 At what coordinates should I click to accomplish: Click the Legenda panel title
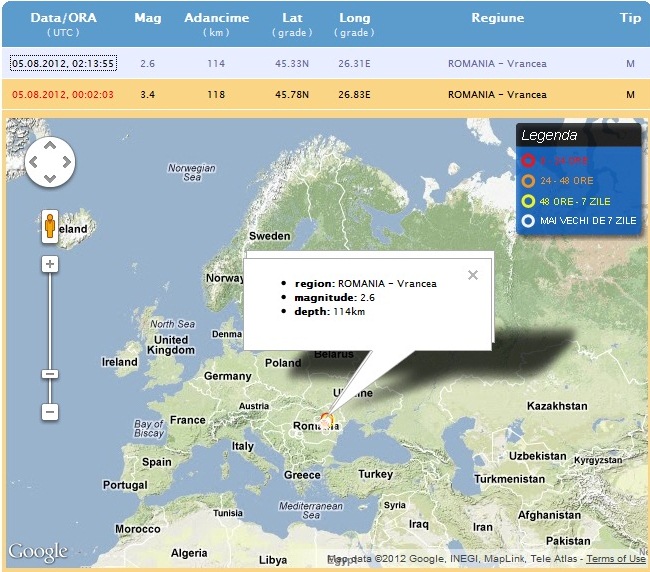[549, 136]
